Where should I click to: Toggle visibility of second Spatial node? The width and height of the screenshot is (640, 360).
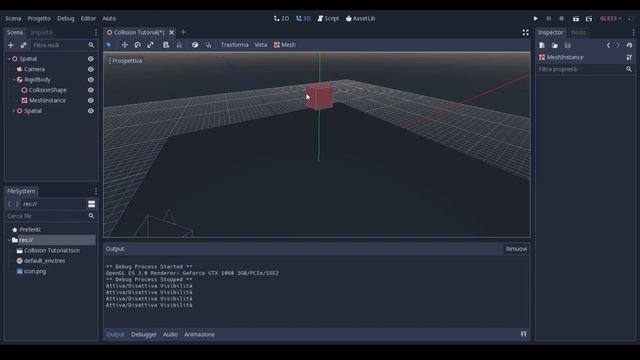click(91, 111)
